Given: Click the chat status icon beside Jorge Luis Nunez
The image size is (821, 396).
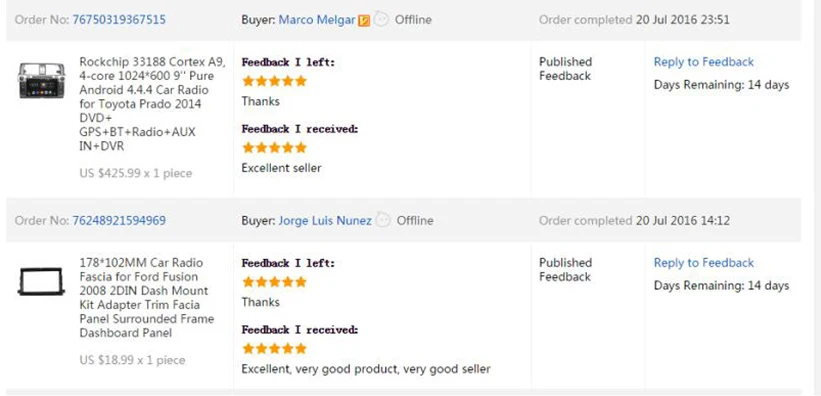Looking at the screenshot, I should [383, 219].
